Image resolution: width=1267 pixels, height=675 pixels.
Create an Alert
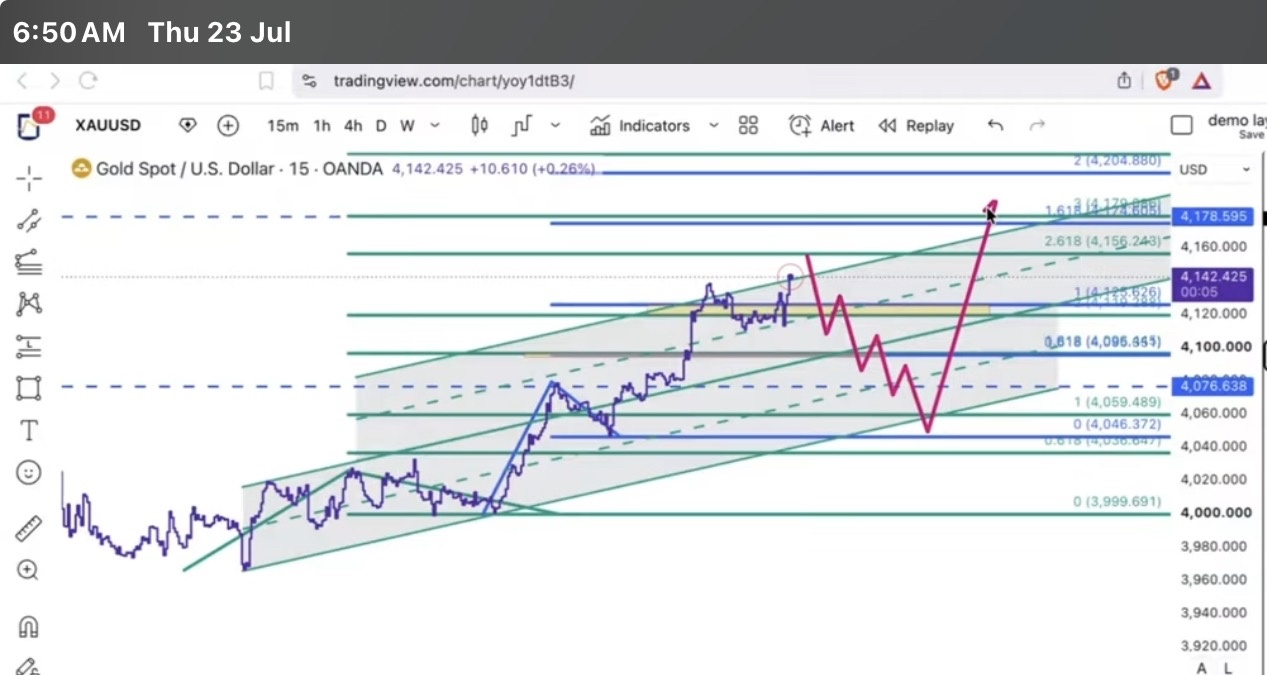(822, 126)
